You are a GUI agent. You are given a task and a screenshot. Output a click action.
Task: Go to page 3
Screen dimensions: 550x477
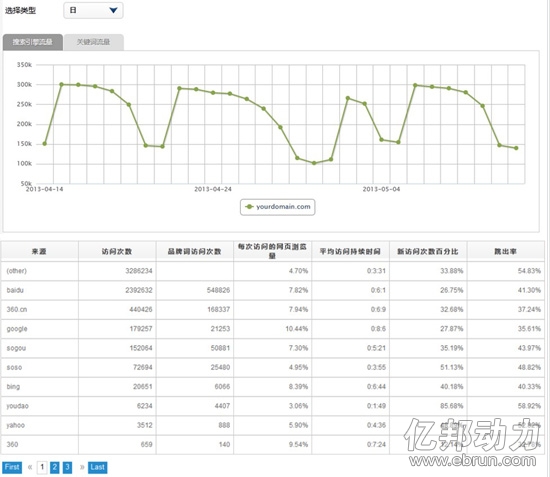click(x=67, y=467)
